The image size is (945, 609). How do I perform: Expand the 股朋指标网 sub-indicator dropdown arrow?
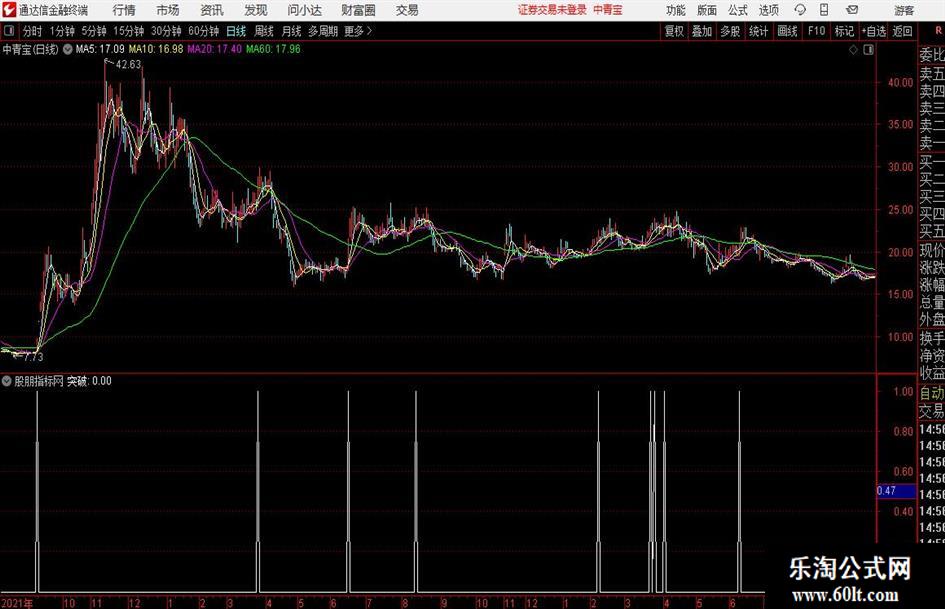coord(7,381)
